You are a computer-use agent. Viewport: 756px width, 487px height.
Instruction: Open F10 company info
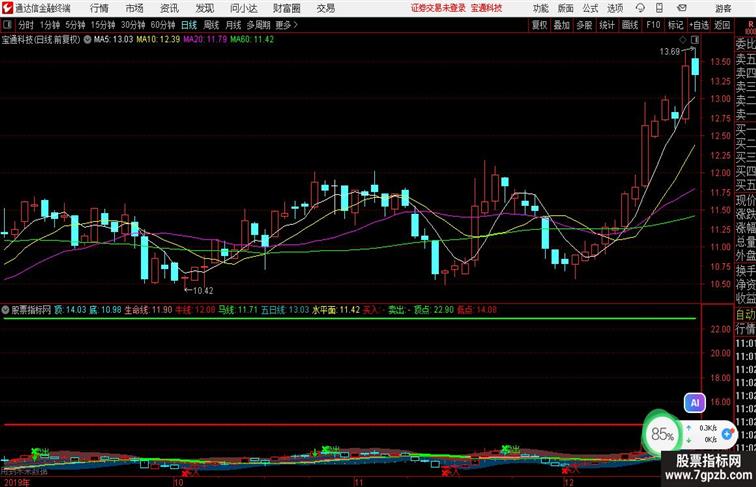coord(653,25)
